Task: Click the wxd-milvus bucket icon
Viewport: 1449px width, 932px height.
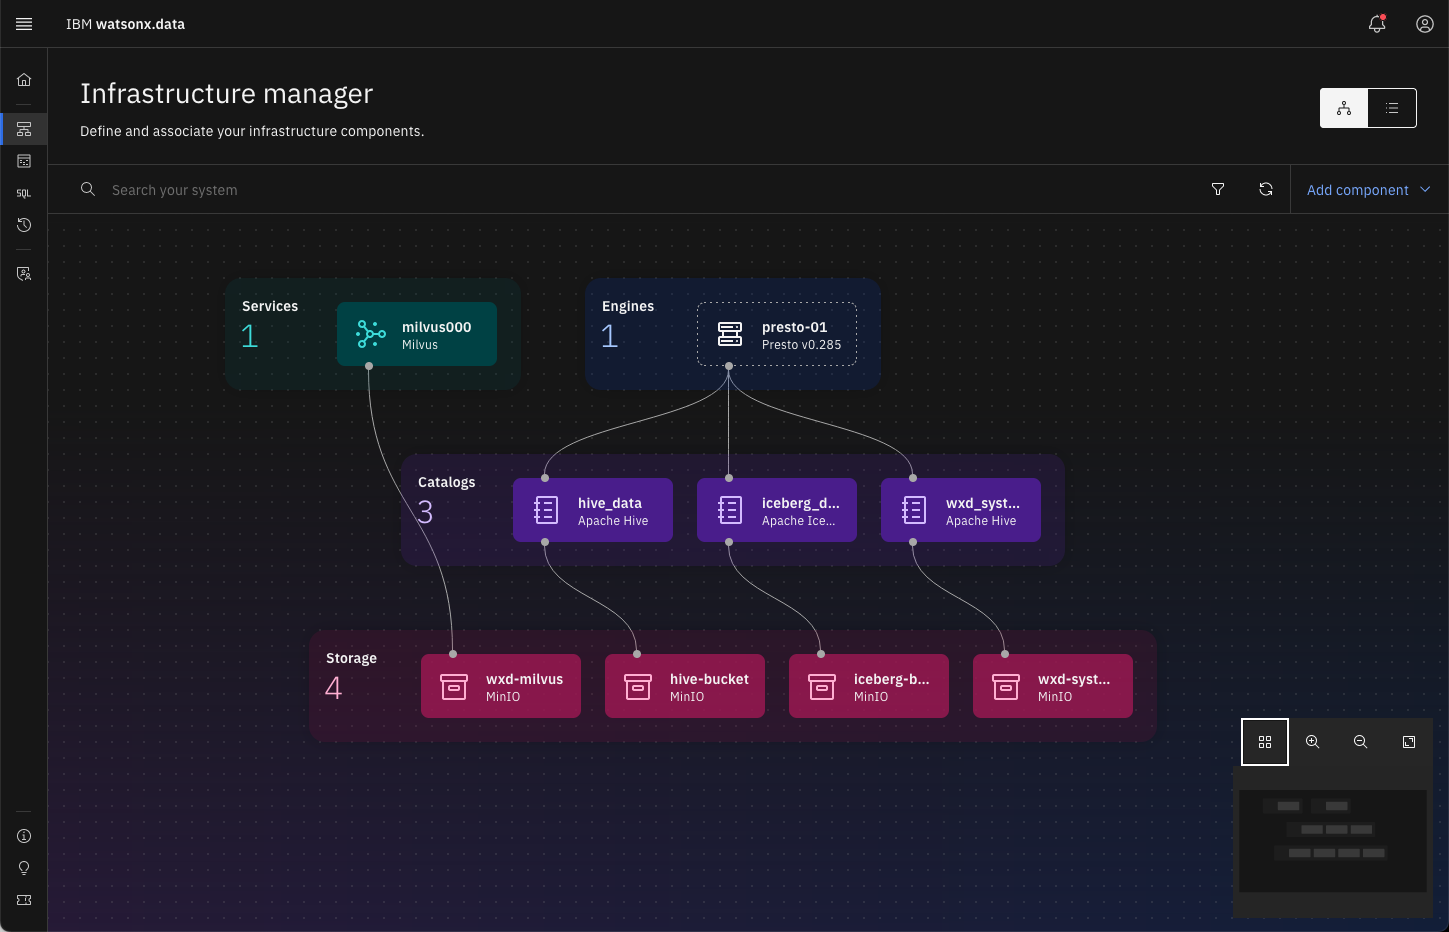Action: [454, 686]
